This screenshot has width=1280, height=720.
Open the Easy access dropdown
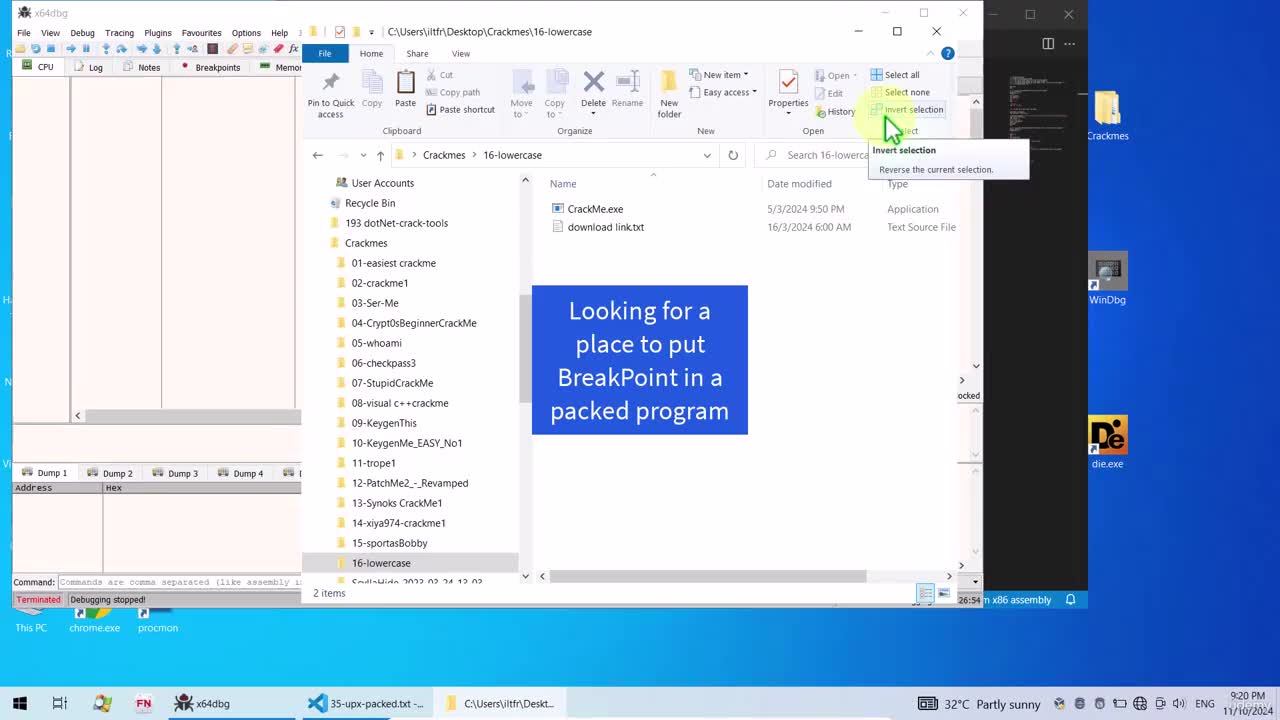tap(722, 93)
